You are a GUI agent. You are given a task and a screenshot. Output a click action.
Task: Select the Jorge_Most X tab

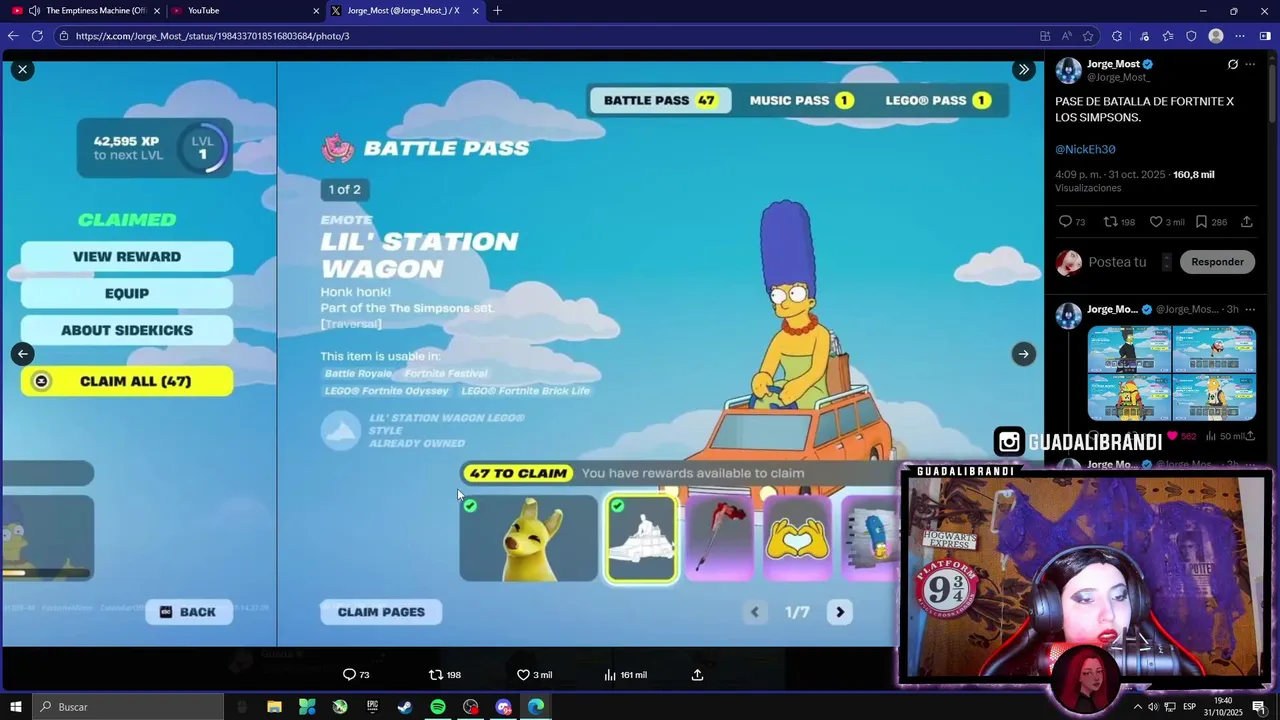404,10
